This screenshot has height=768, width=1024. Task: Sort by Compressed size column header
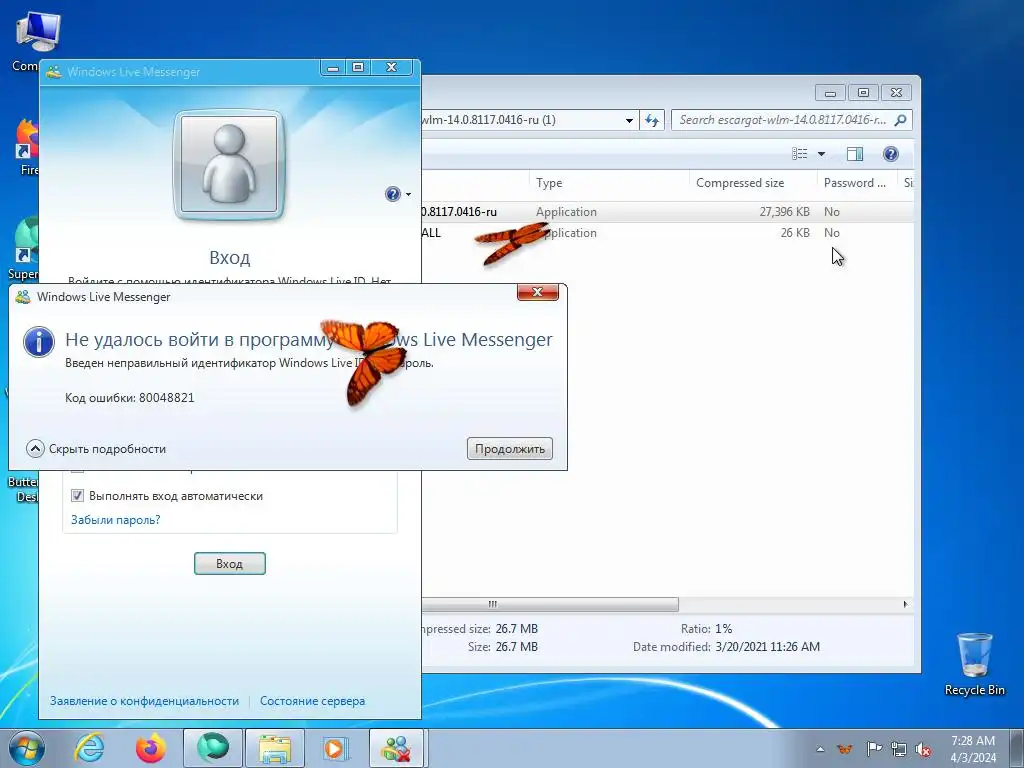pos(753,183)
